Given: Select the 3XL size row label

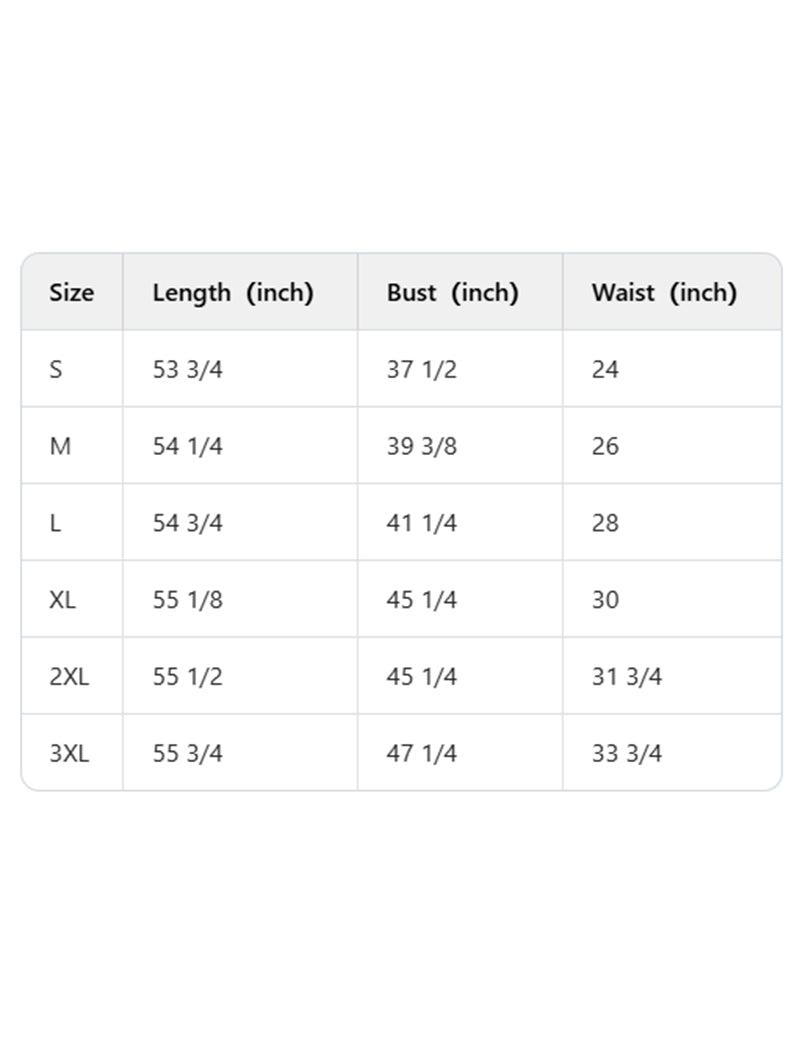Looking at the screenshot, I should (69, 753).
